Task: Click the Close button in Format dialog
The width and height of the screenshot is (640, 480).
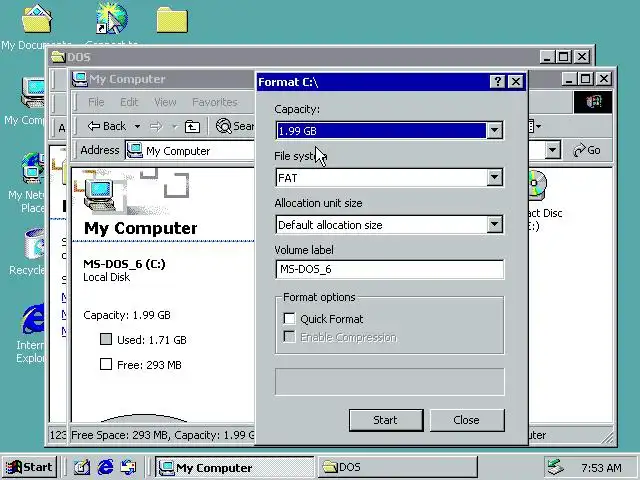Action: [467, 420]
